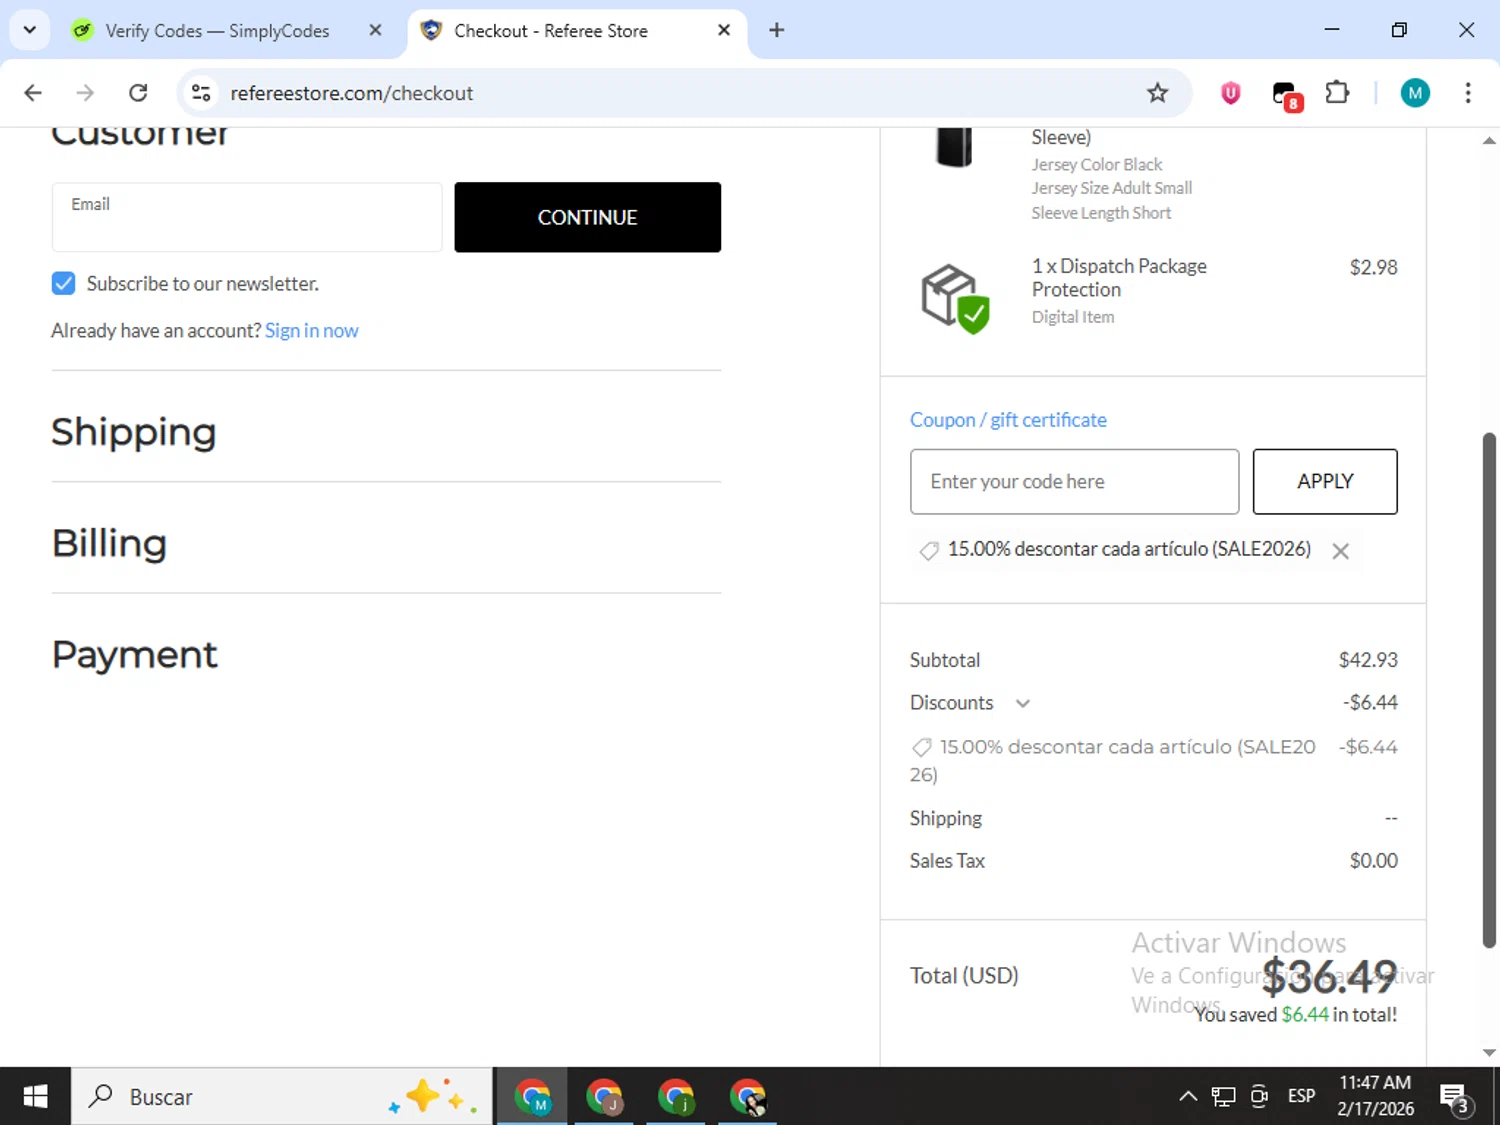Viewport: 1500px width, 1125px height.
Task: View site information icon in address bar
Action: [x=201, y=93]
